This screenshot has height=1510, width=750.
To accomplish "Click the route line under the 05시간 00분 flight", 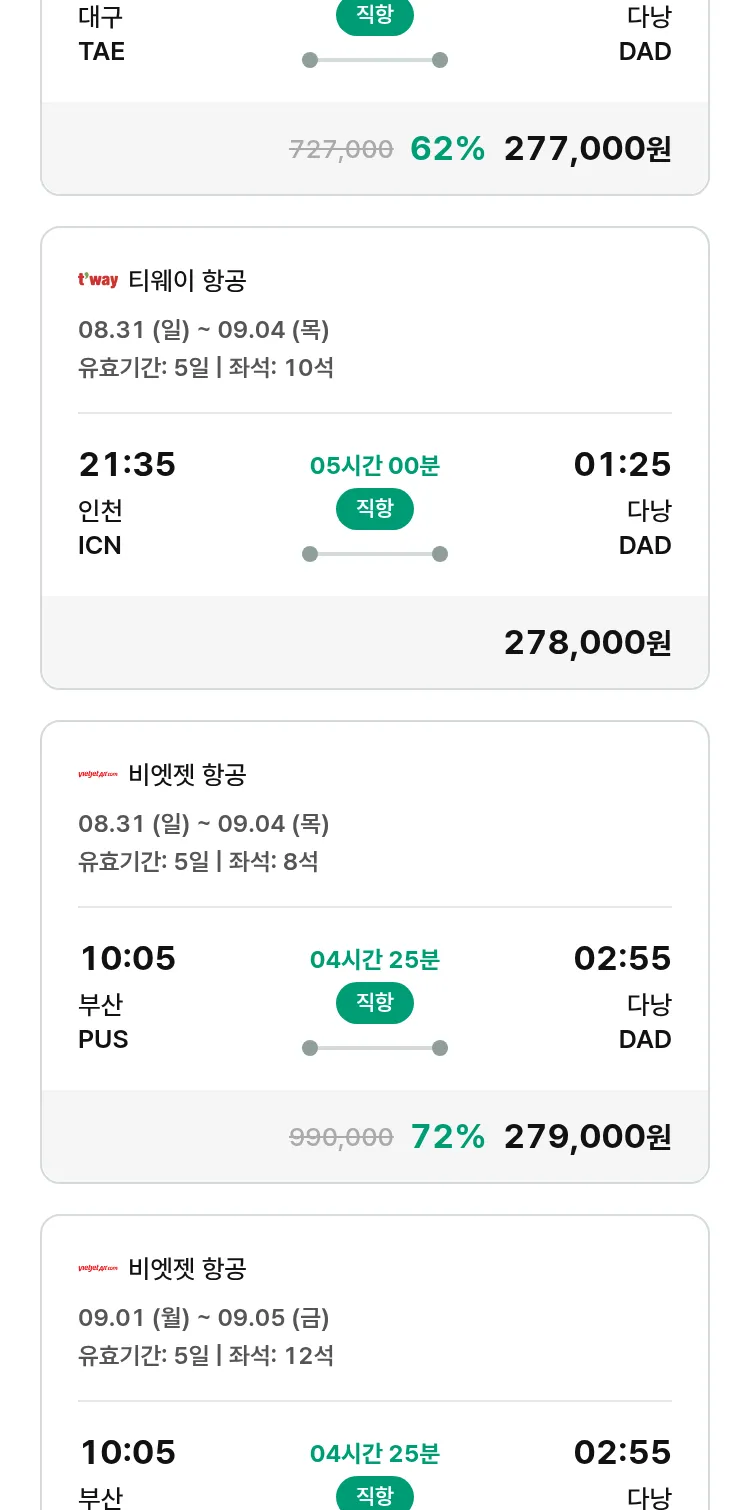I will (x=375, y=554).
